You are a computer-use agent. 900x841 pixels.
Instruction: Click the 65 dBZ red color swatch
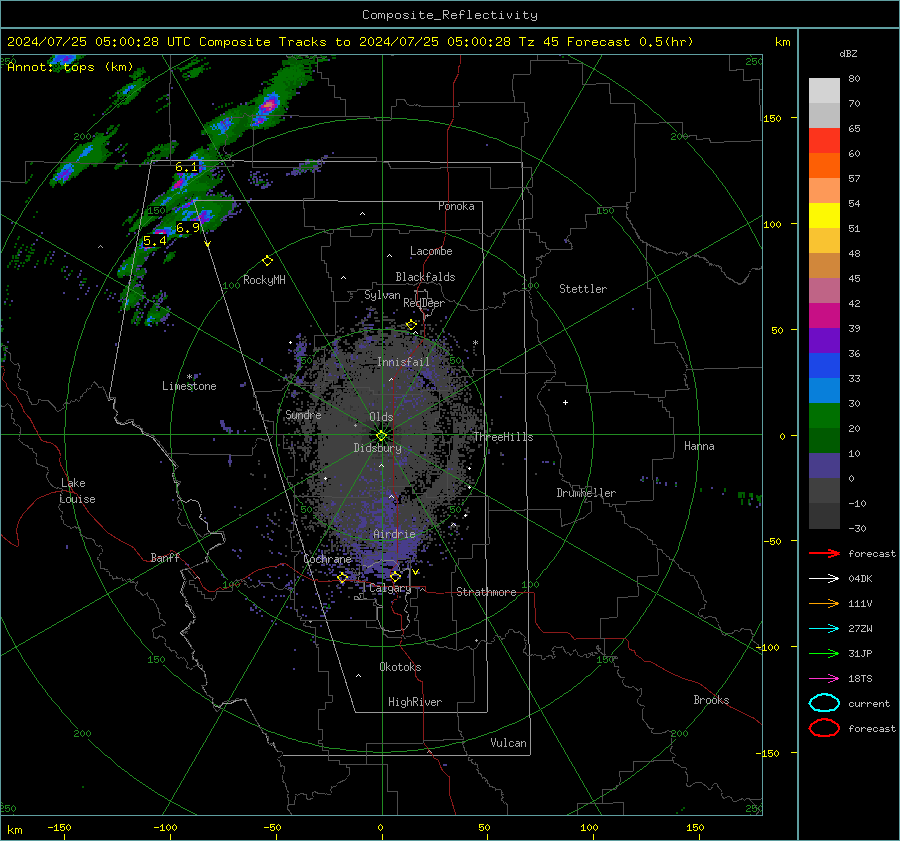824,141
